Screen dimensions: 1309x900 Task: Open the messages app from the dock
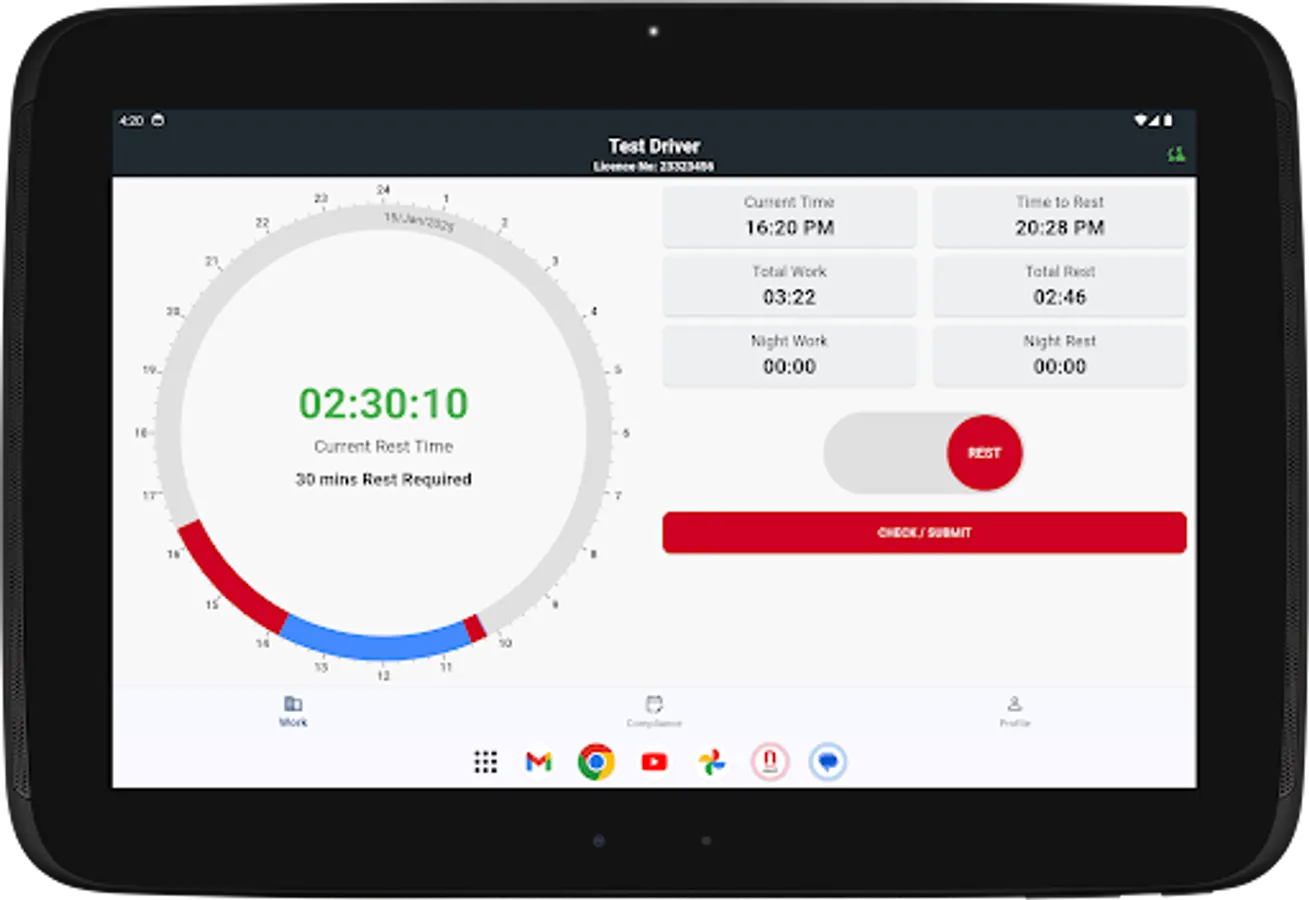[x=828, y=762]
